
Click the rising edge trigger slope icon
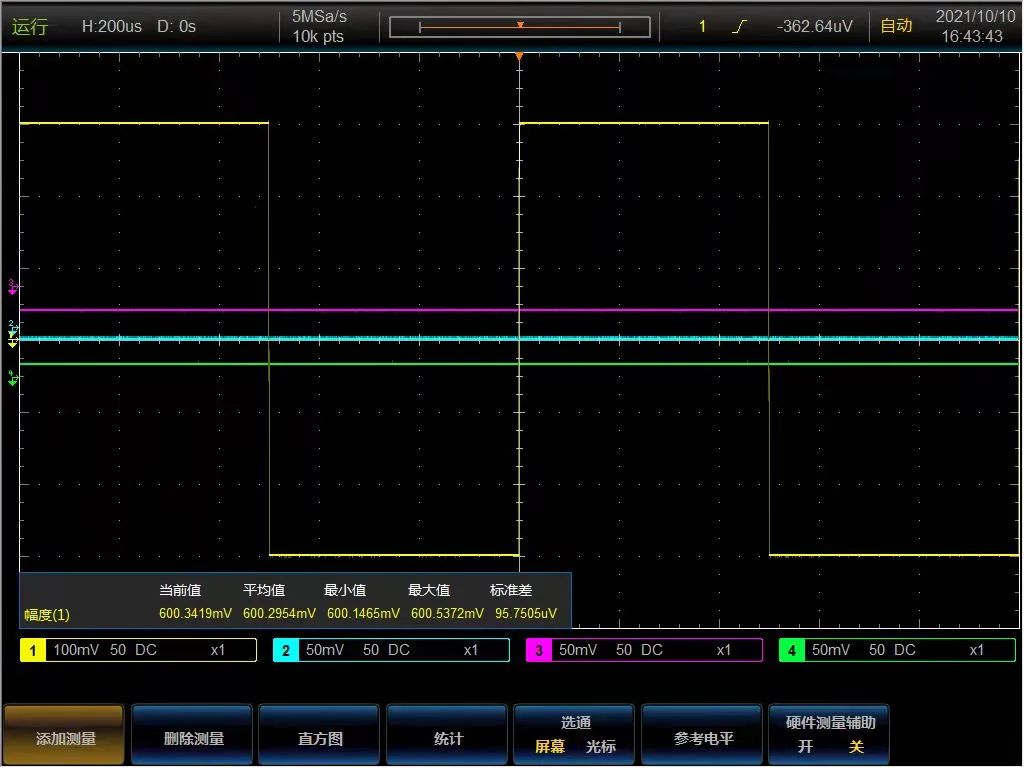(739, 27)
